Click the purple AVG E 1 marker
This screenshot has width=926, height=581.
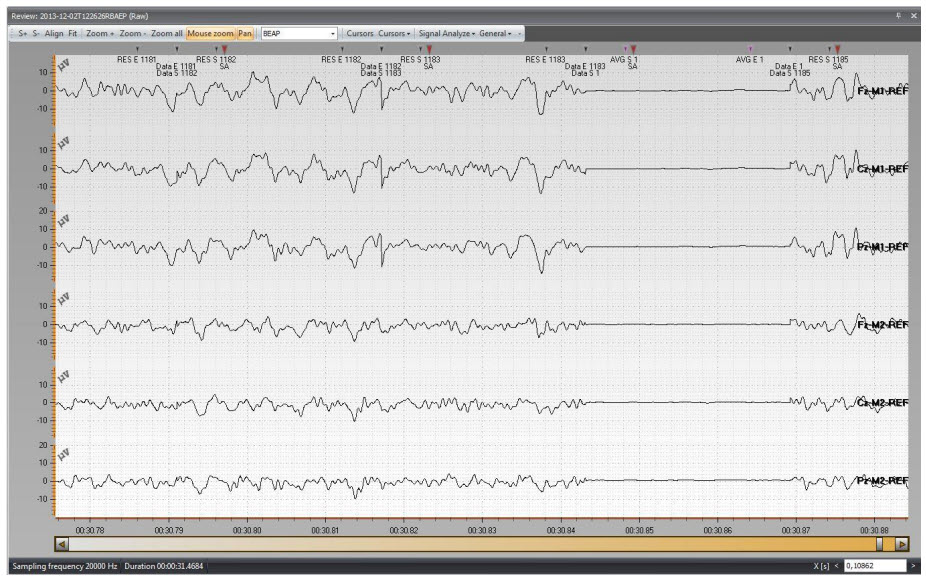tap(751, 50)
